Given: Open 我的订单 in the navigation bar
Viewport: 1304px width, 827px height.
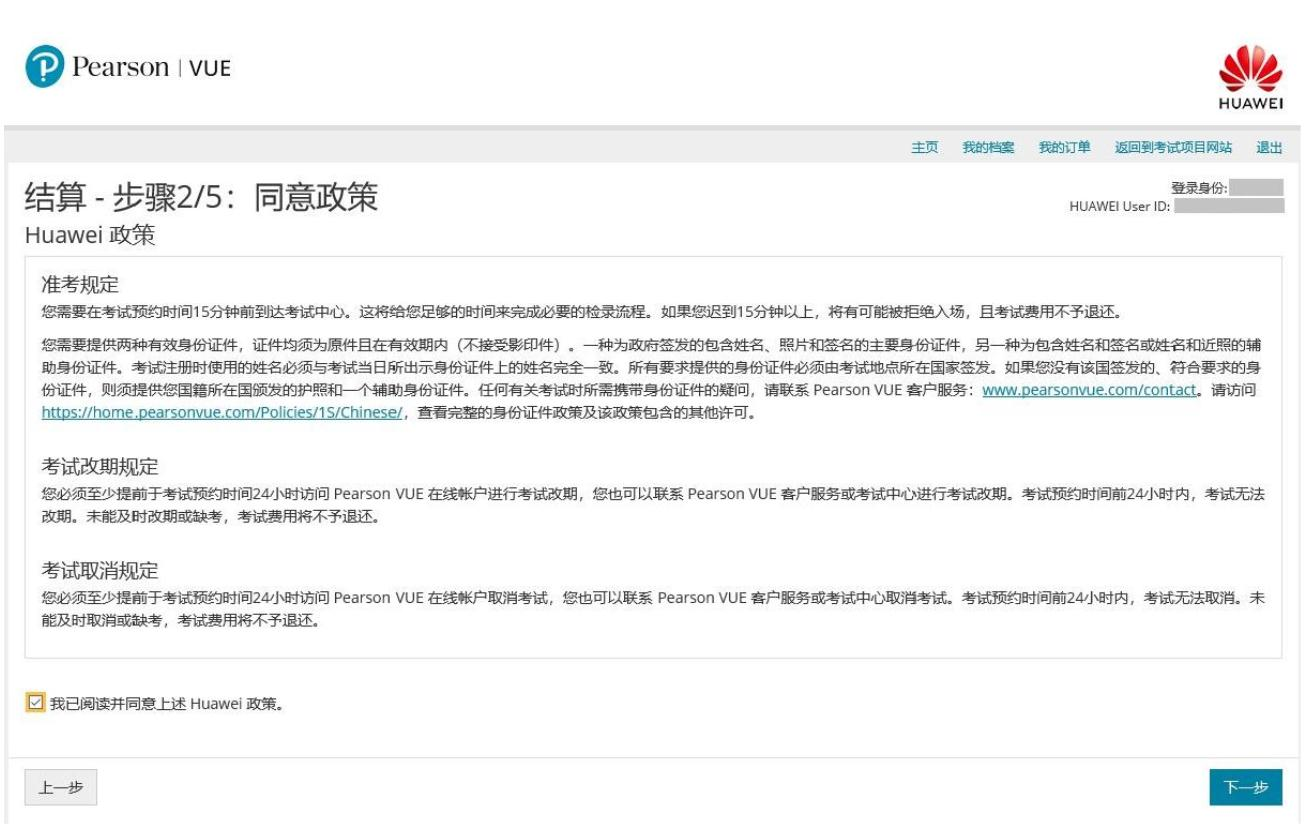Looking at the screenshot, I should click(x=1064, y=147).
